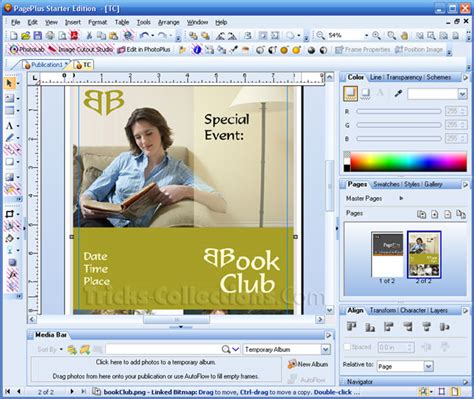The image size is (474, 399).
Task: Switch to the Layers tab
Action: pyautogui.click(x=439, y=311)
